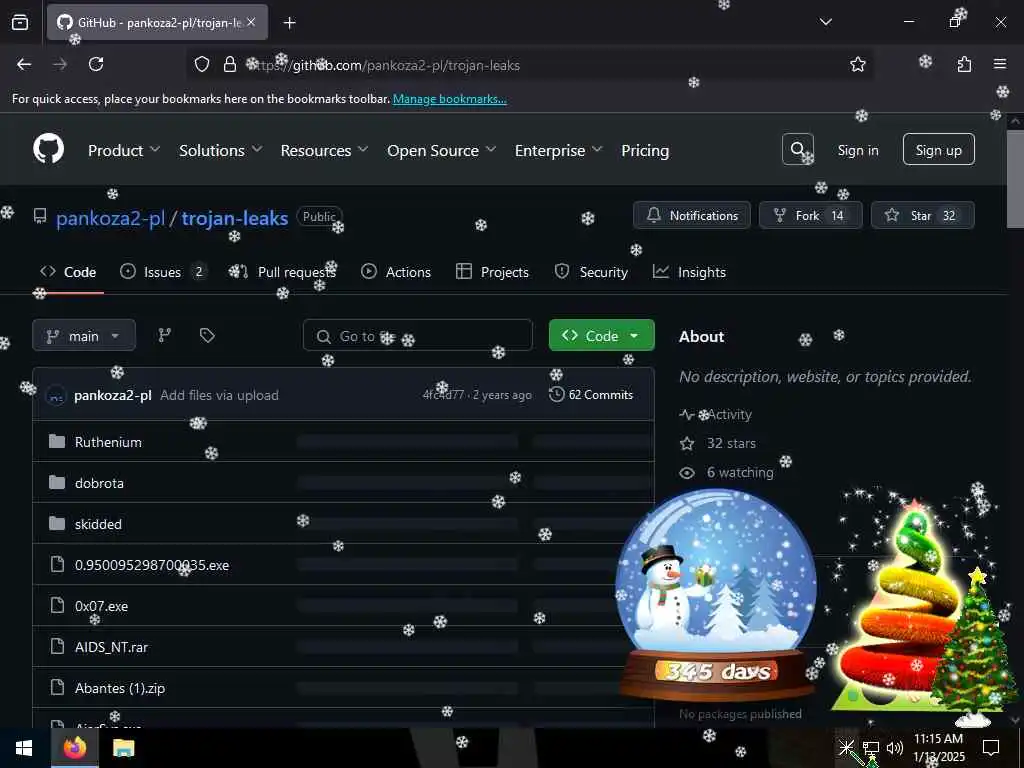Switch to the Pull requests tab
1024x768 pixels.
pyautogui.click(x=282, y=272)
